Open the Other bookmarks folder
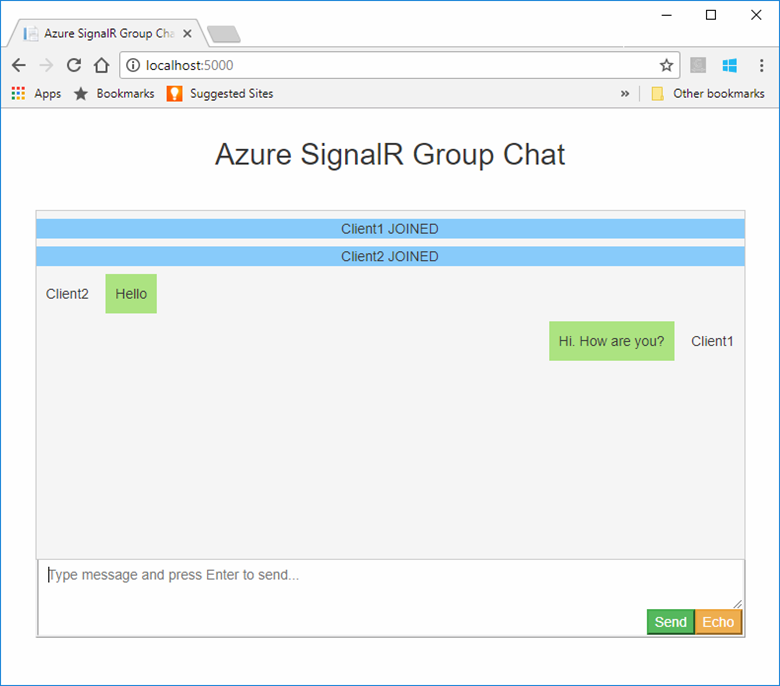This screenshot has height=686, width=780. (x=708, y=94)
